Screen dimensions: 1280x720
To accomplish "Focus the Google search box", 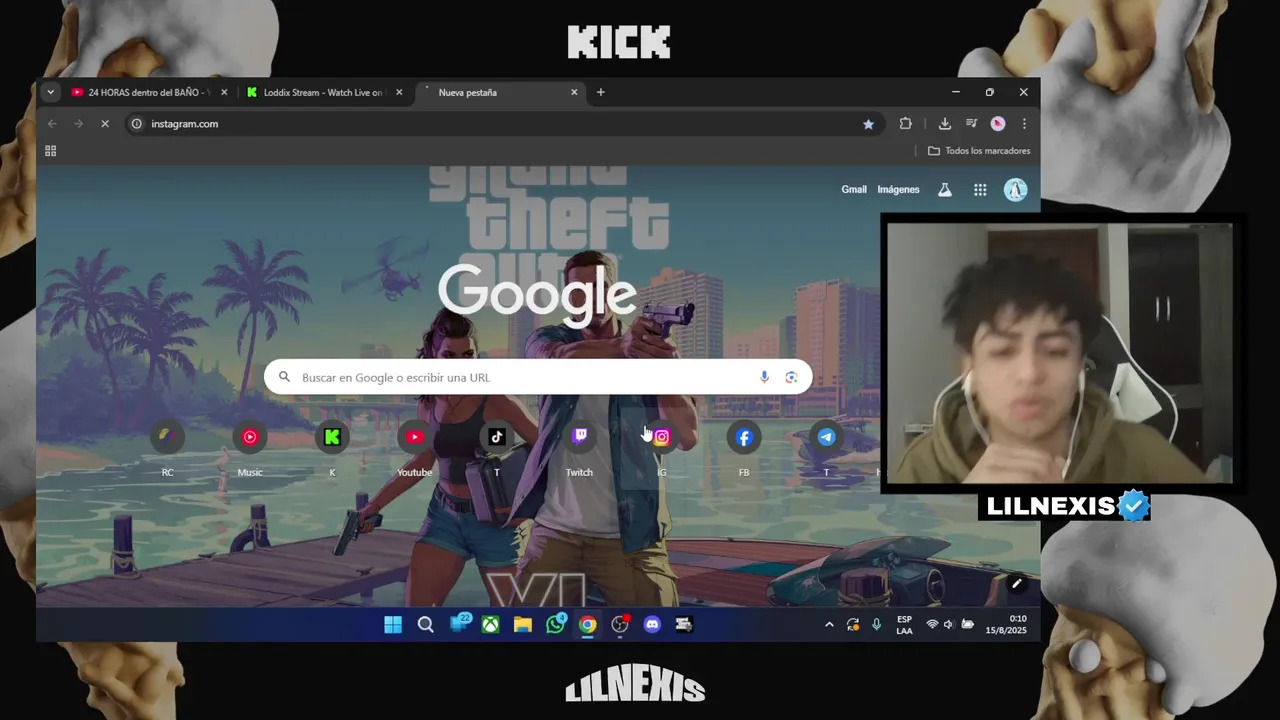I will pos(538,377).
